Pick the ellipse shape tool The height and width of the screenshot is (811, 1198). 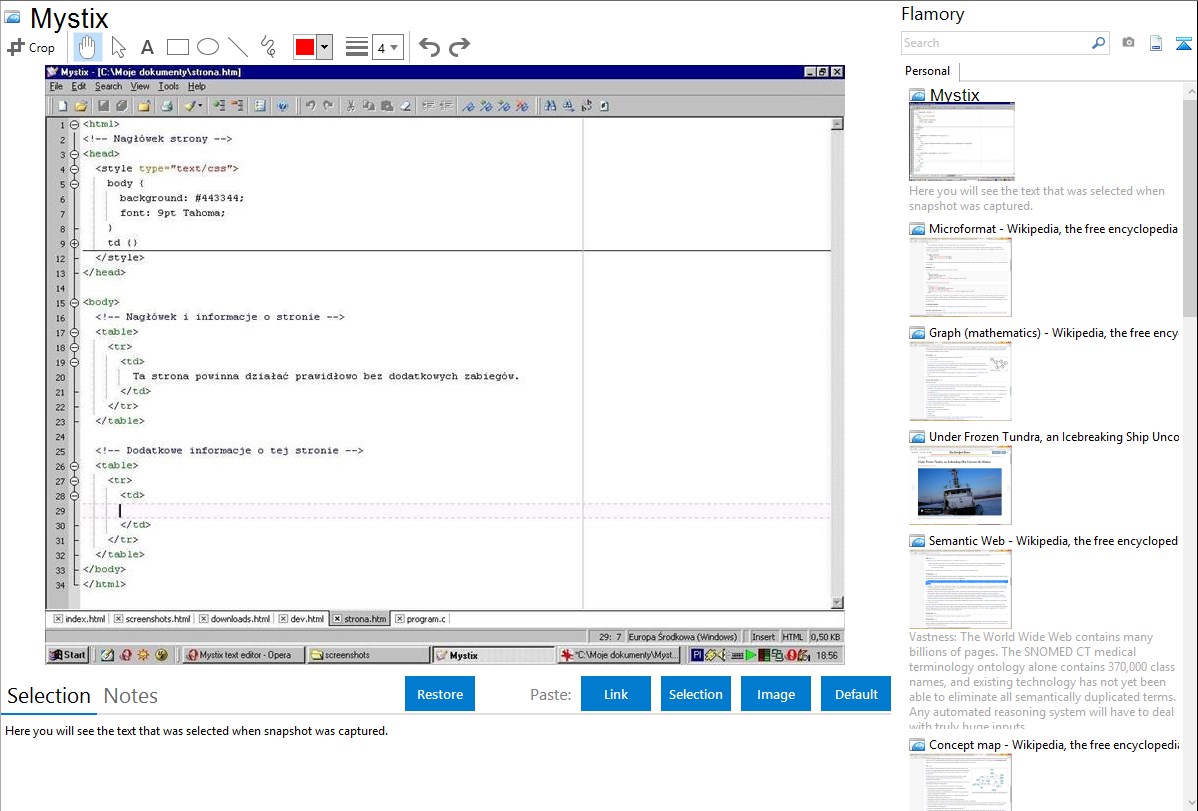pos(207,47)
